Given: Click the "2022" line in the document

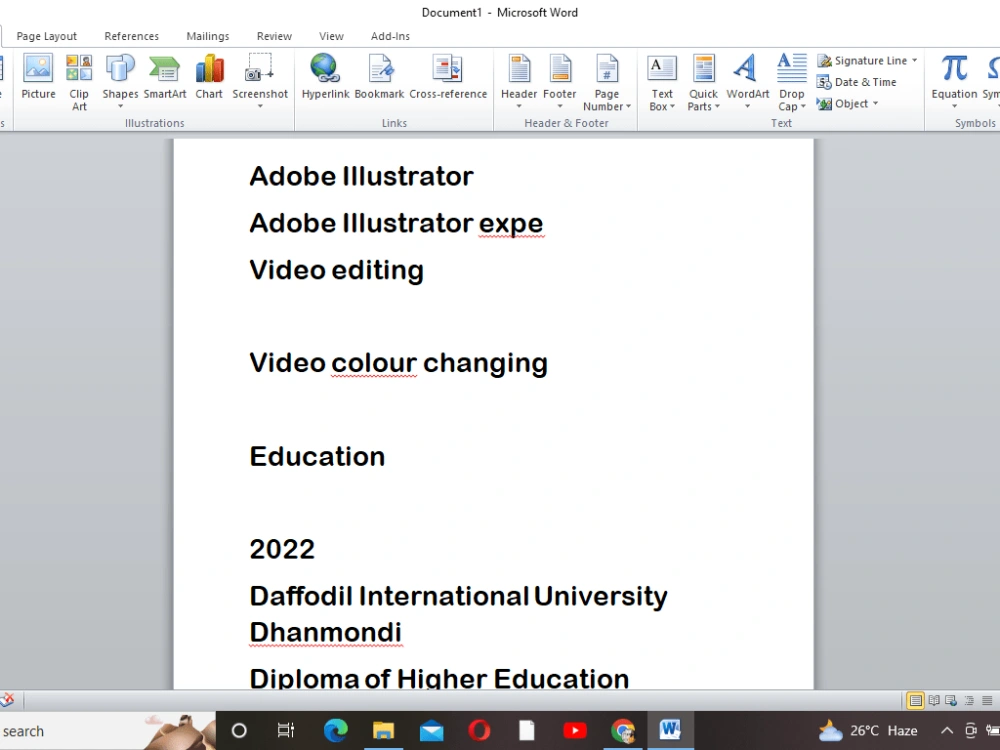Looking at the screenshot, I should coord(282,550).
